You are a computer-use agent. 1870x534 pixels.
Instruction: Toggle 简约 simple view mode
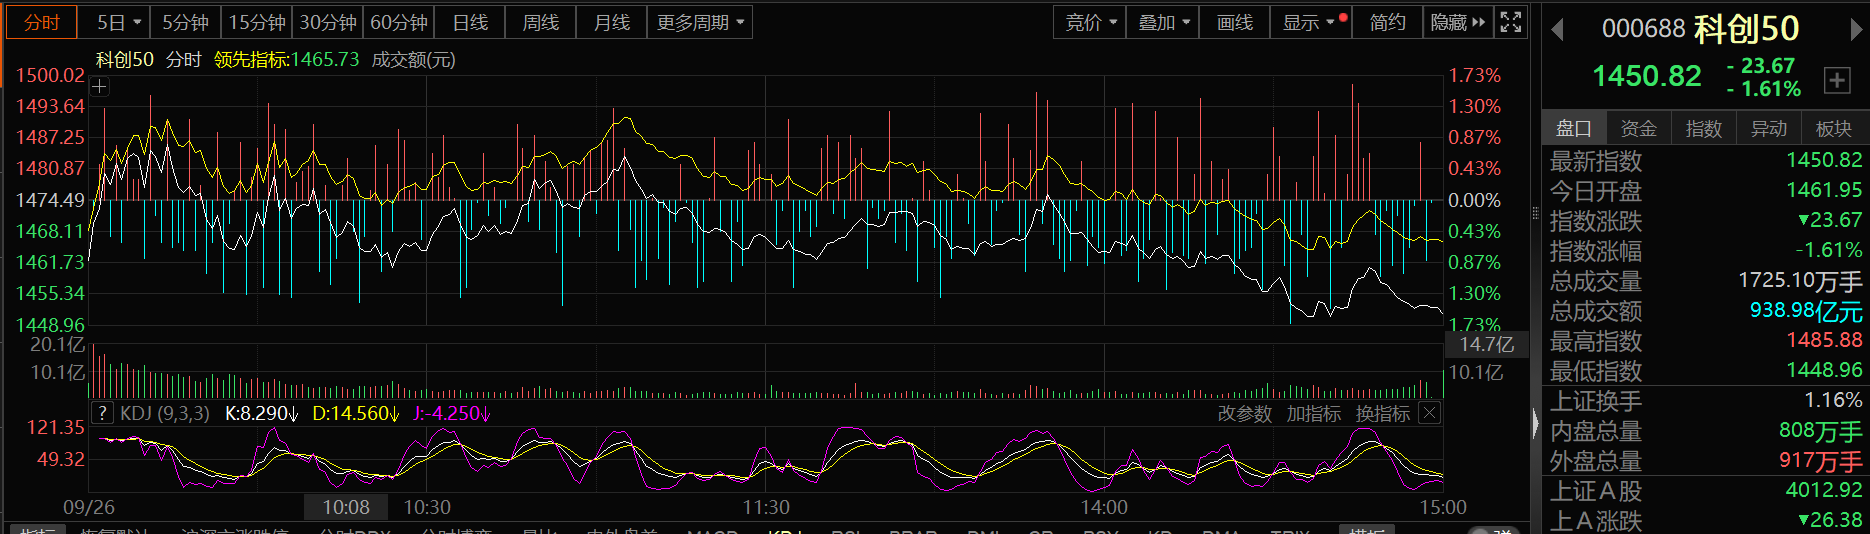coord(1387,22)
